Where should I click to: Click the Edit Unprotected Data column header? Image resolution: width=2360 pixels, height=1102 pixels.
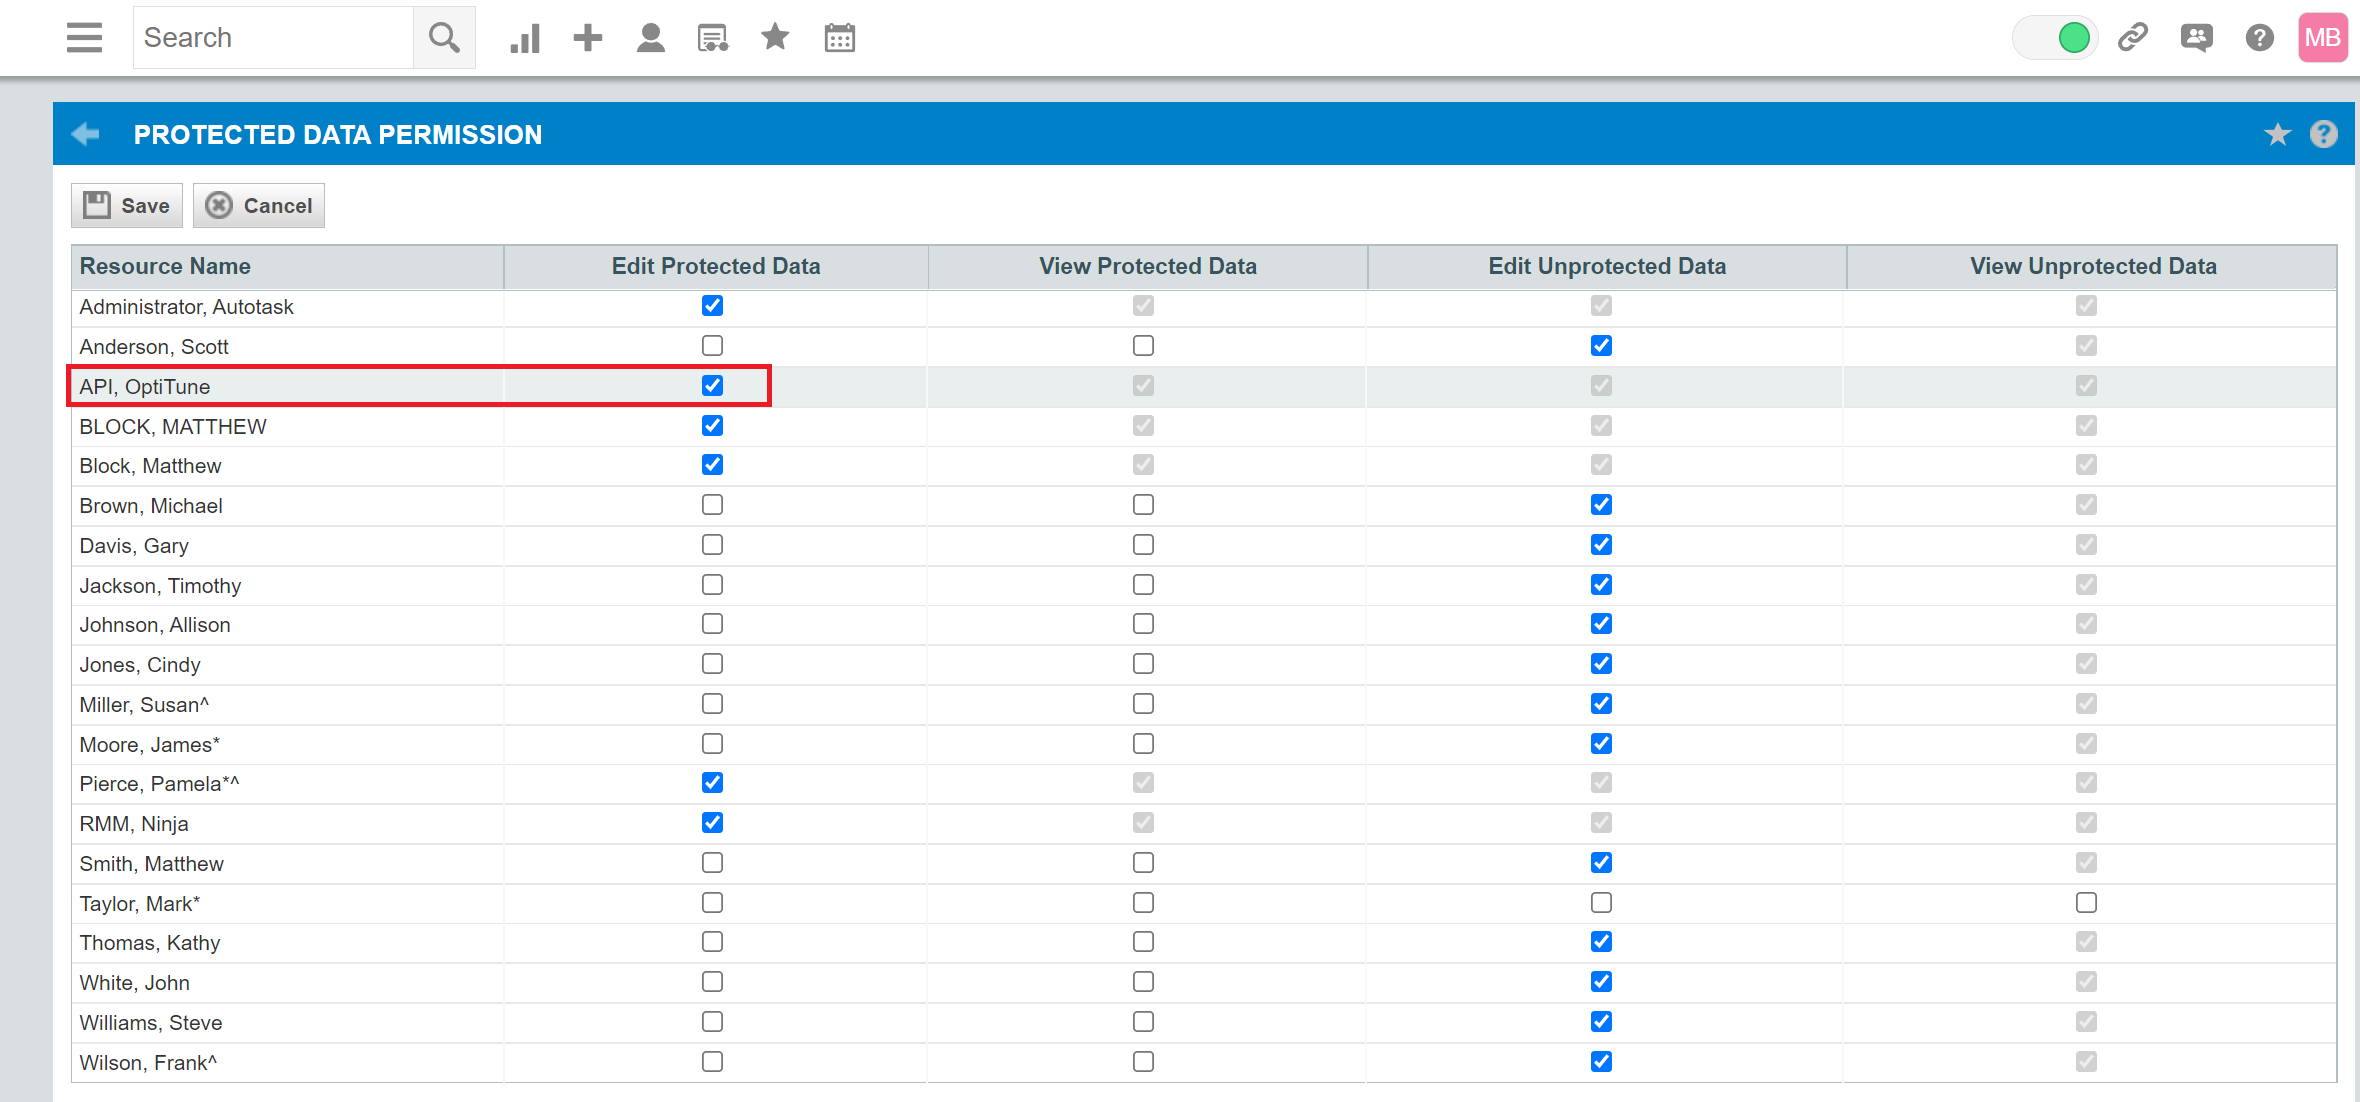1607,266
